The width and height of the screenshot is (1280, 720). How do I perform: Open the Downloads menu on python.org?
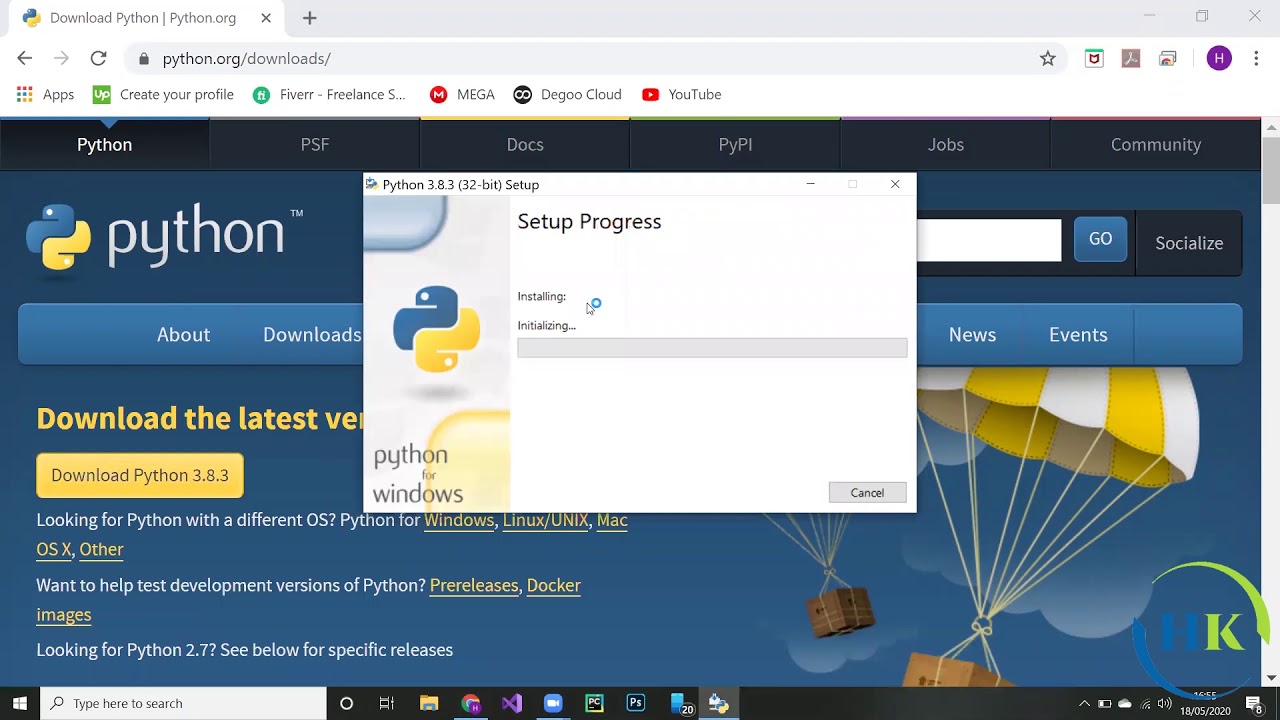pos(312,335)
